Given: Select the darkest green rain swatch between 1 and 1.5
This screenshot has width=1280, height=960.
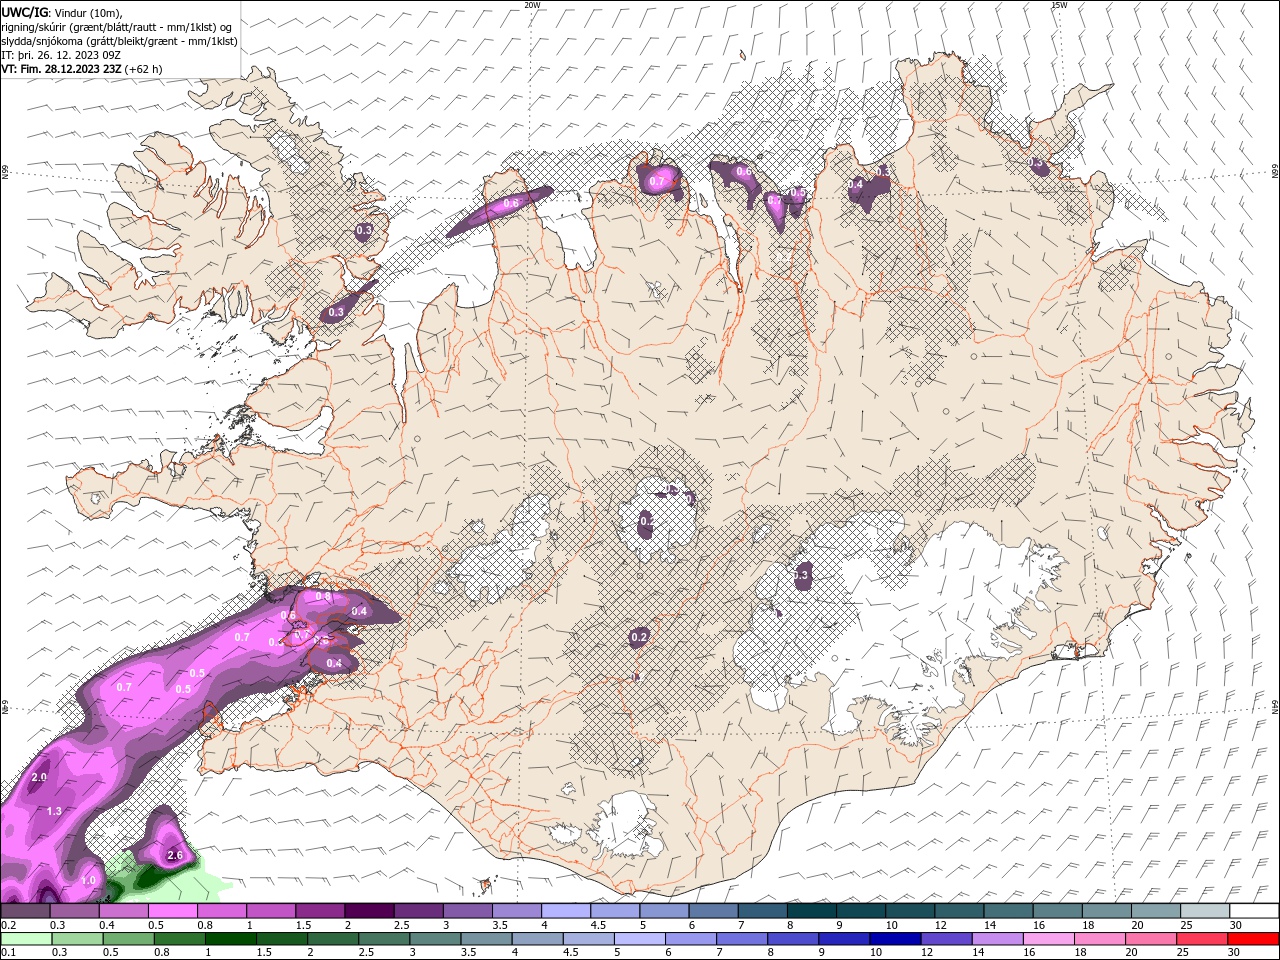Looking at the screenshot, I should (231, 939).
